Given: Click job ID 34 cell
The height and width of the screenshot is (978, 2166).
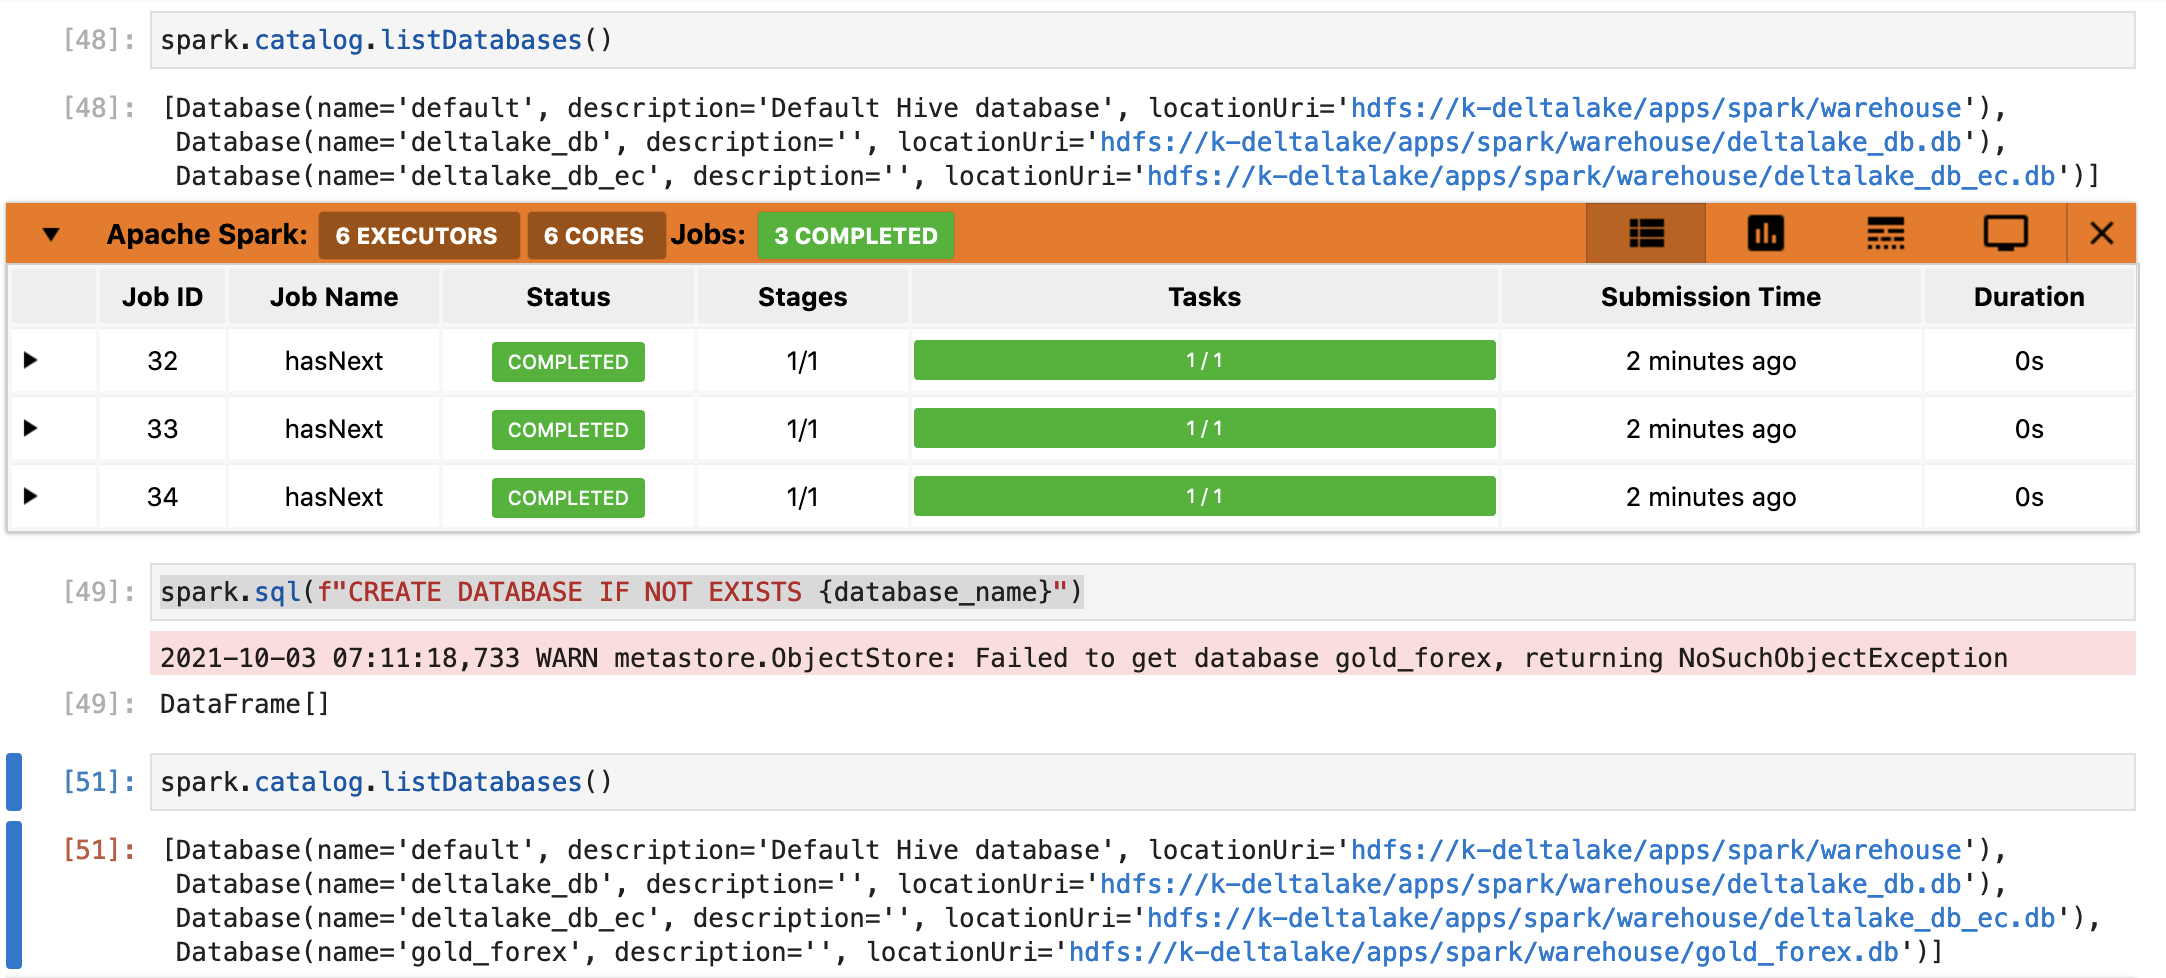Looking at the screenshot, I should pyautogui.click(x=163, y=497).
